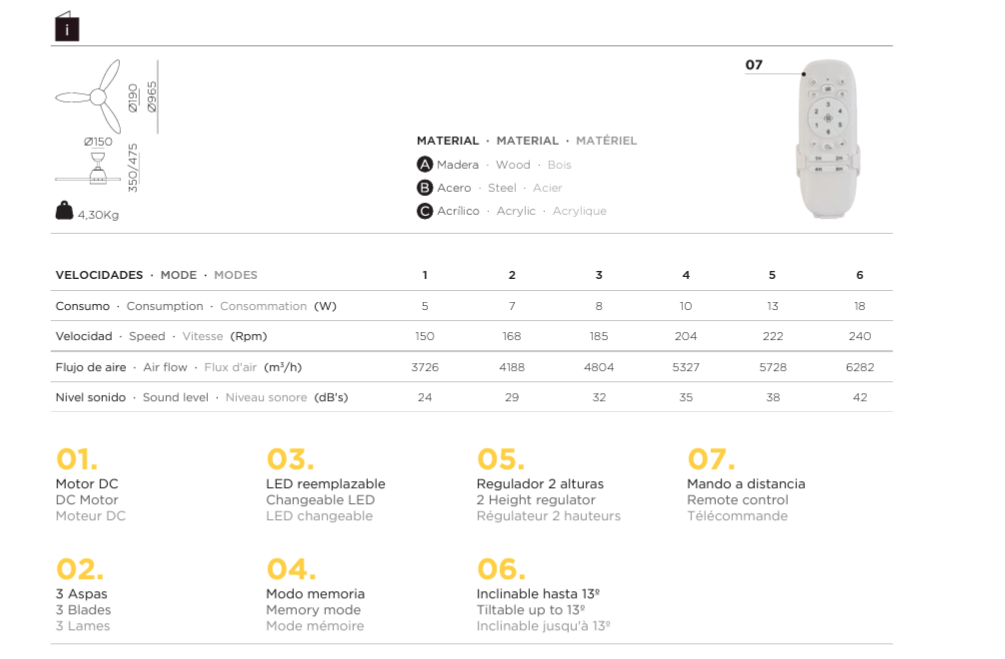1005x659 pixels.
Task: Click the fan blade top-view diagram
Action: (89, 96)
